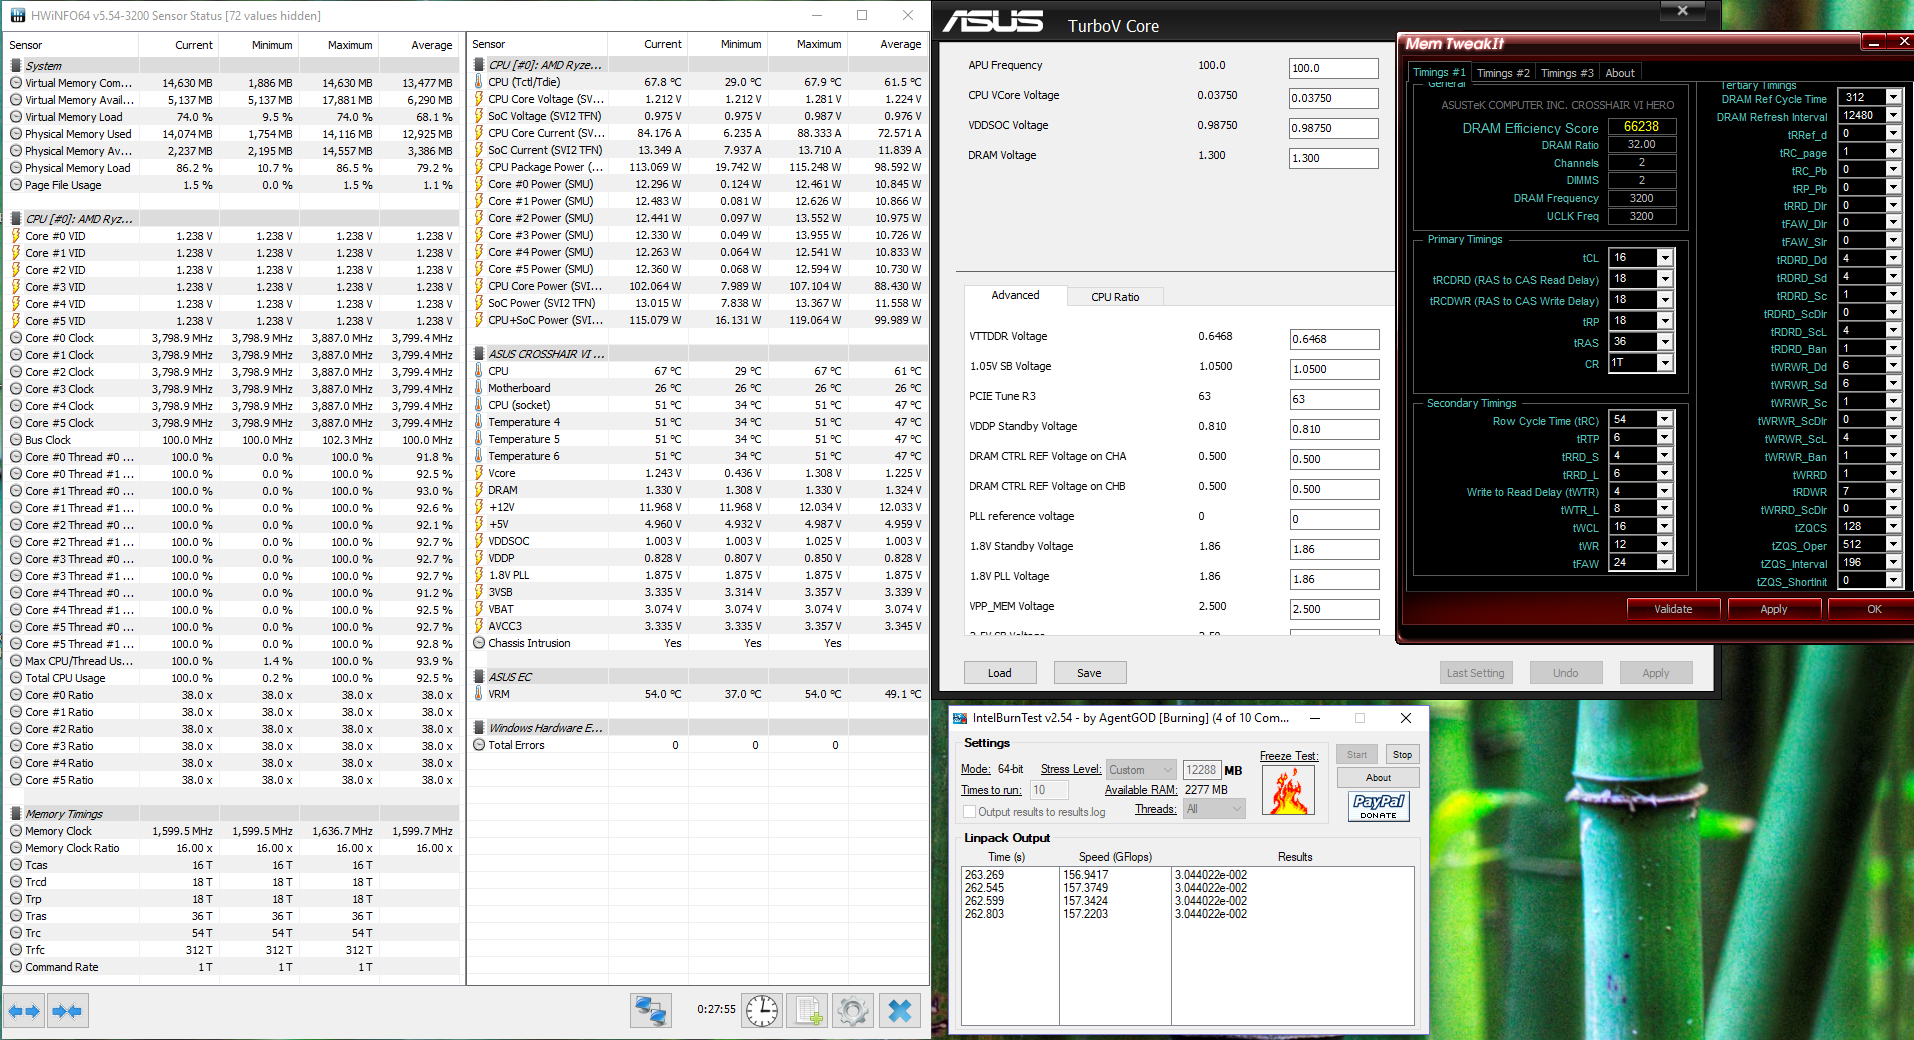Switch to Timings #3 tab

1567,73
